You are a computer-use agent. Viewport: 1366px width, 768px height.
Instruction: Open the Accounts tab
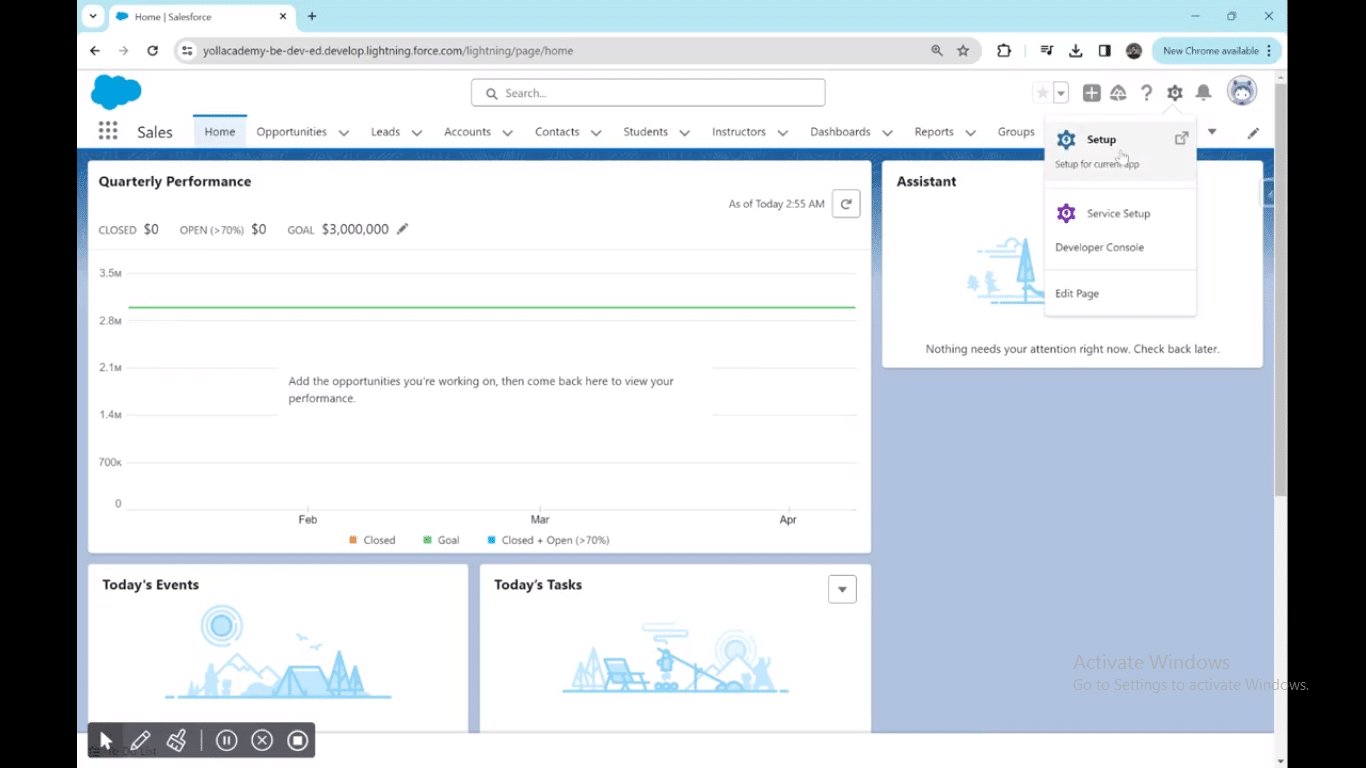click(467, 132)
